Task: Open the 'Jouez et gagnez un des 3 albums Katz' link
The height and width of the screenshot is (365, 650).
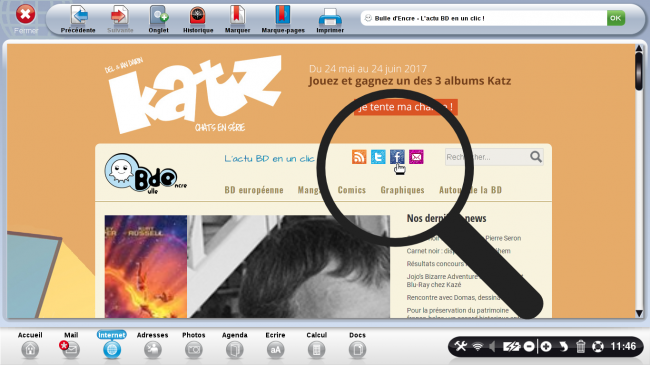Action: (x=410, y=81)
